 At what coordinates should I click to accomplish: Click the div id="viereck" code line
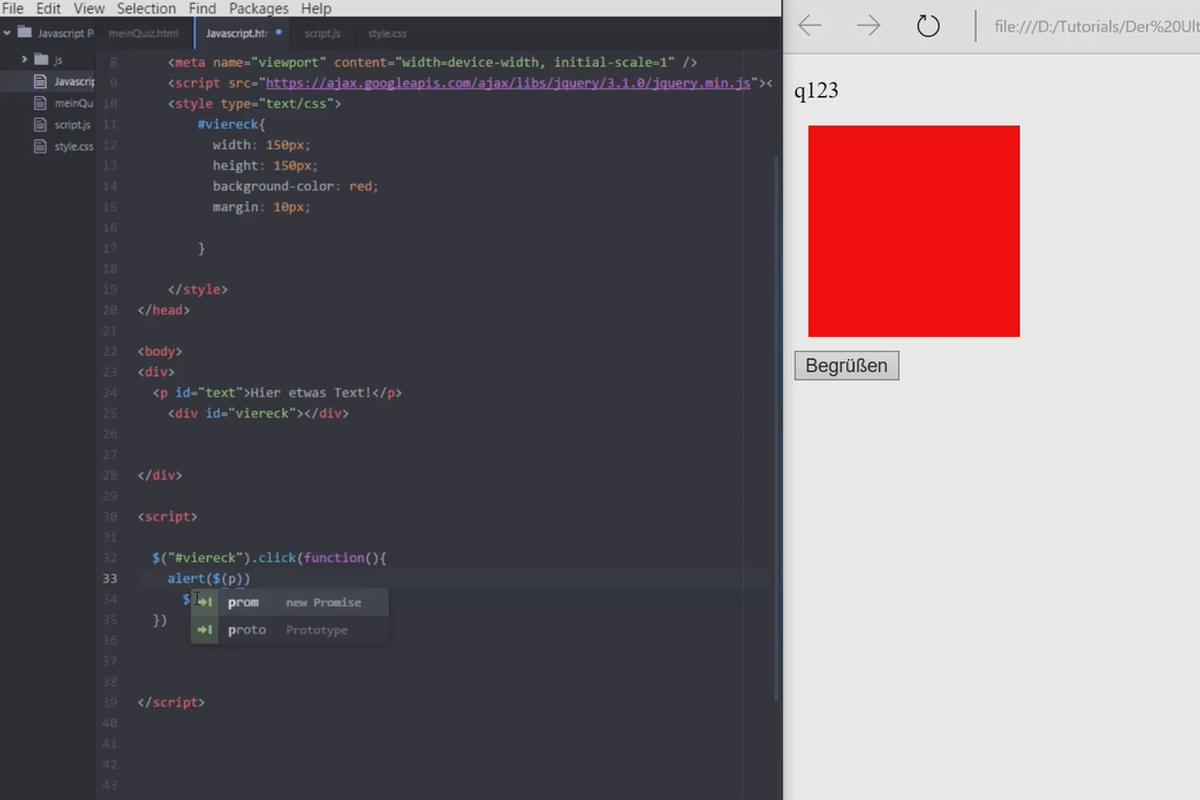(x=258, y=413)
